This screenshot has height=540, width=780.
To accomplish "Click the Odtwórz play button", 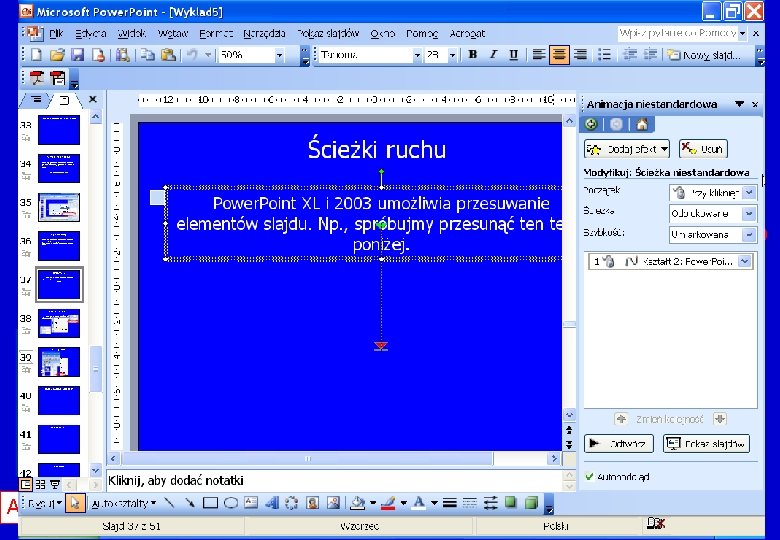I will coord(618,444).
